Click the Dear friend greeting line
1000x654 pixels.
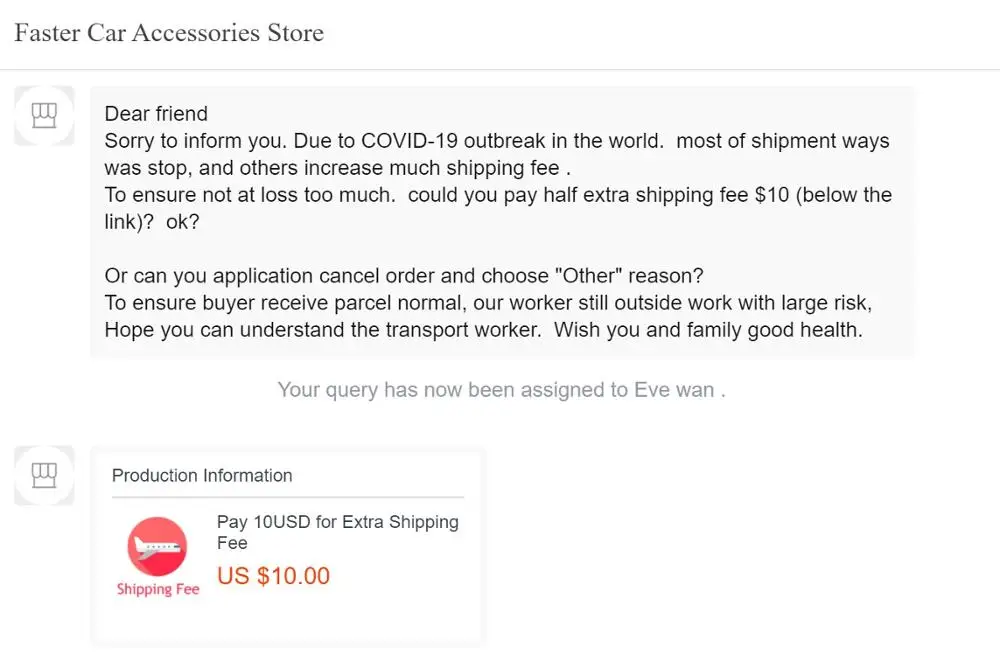coord(156,114)
